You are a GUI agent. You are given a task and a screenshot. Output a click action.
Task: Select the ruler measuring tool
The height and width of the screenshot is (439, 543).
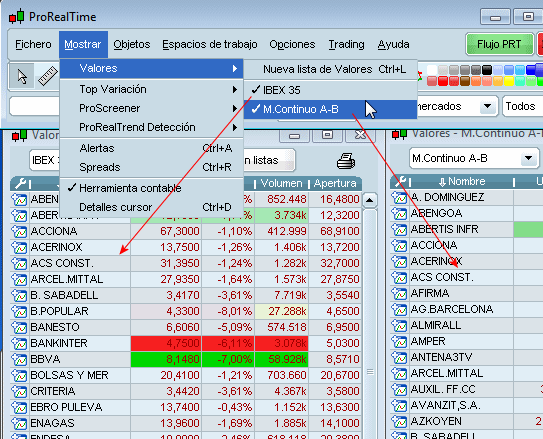47,76
